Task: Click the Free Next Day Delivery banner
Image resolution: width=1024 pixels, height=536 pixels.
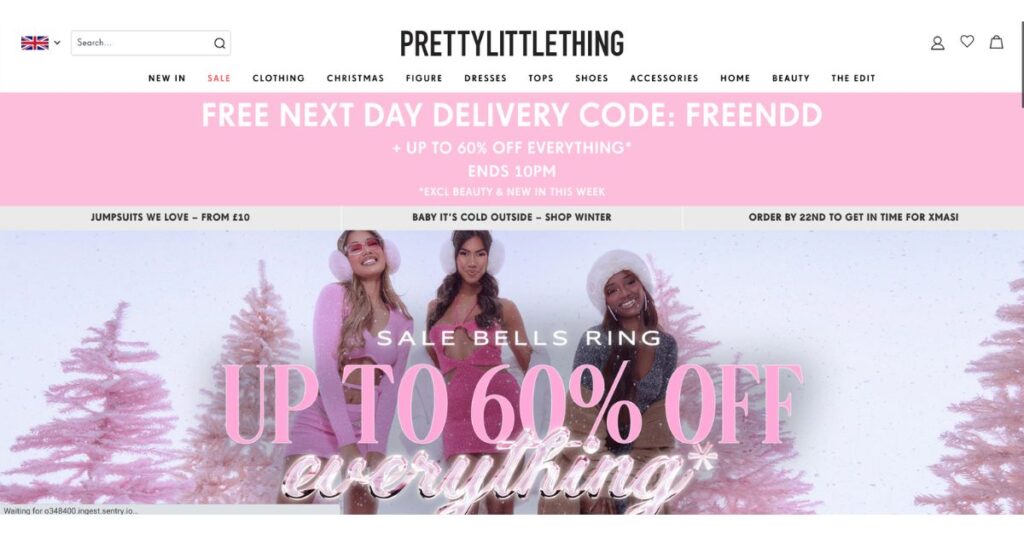Action: [x=512, y=149]
